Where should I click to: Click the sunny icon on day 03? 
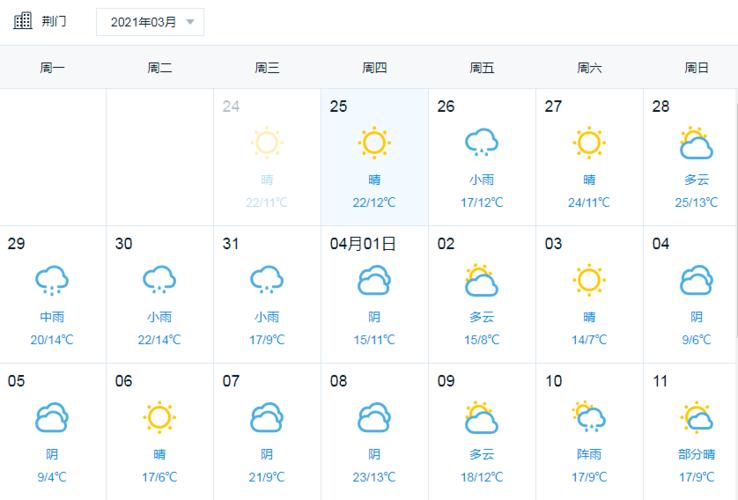point(589,280)
